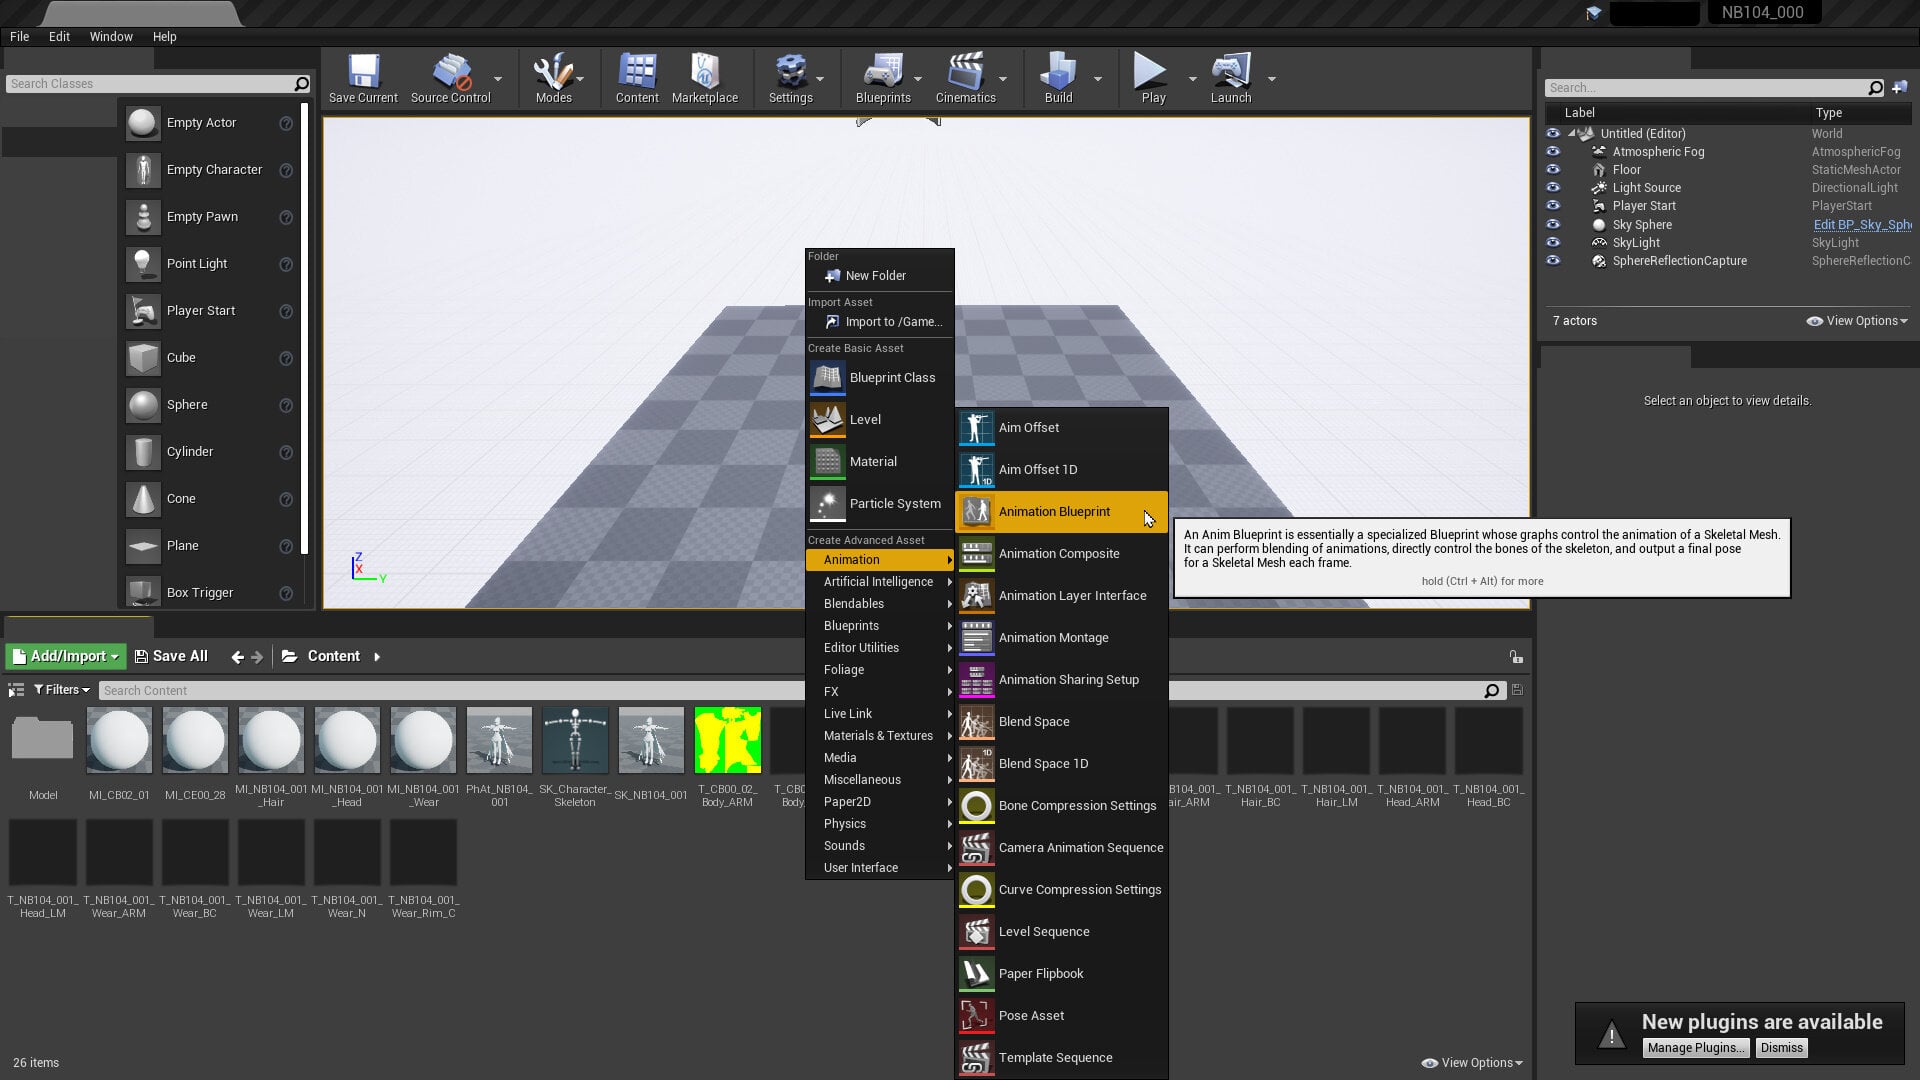The width and height of the screenshot is (1920, 1080).
Task: Toggle visibility of Floor actor
Action: tap(1553, 169)
